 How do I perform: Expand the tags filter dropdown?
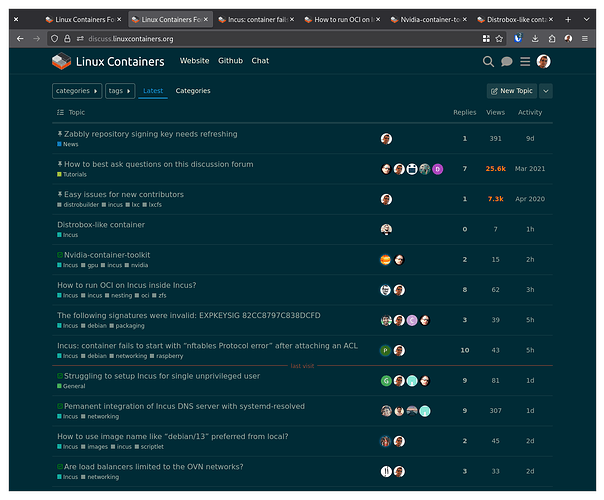121,91
